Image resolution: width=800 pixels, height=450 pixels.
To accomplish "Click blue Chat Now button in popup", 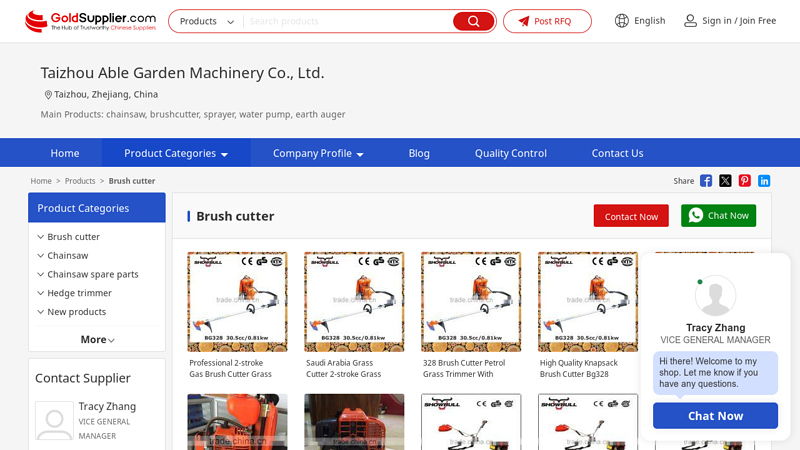I will [x=715, y=416].
